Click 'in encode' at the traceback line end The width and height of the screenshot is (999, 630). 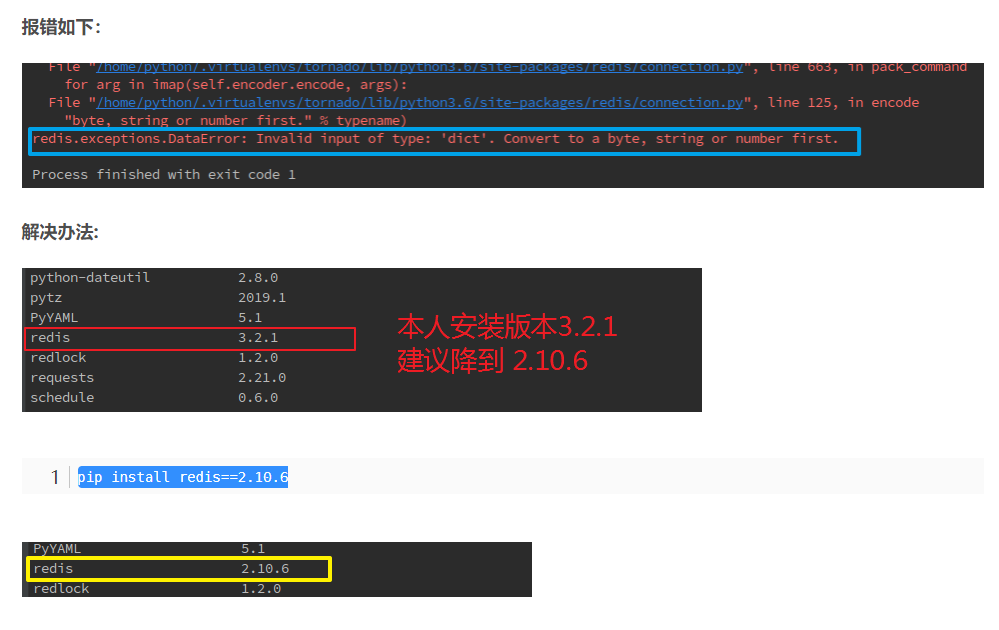[x=883, y=103]
